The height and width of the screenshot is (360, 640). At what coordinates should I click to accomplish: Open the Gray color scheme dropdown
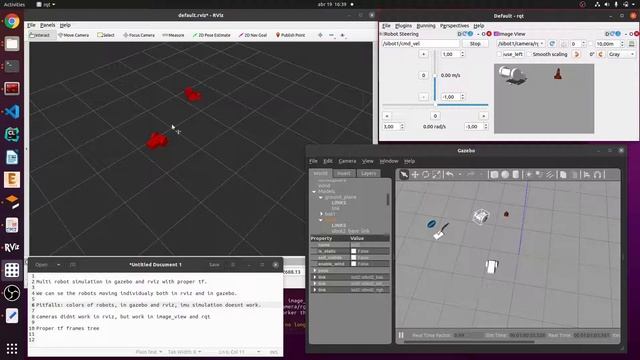tap(621, 54)
